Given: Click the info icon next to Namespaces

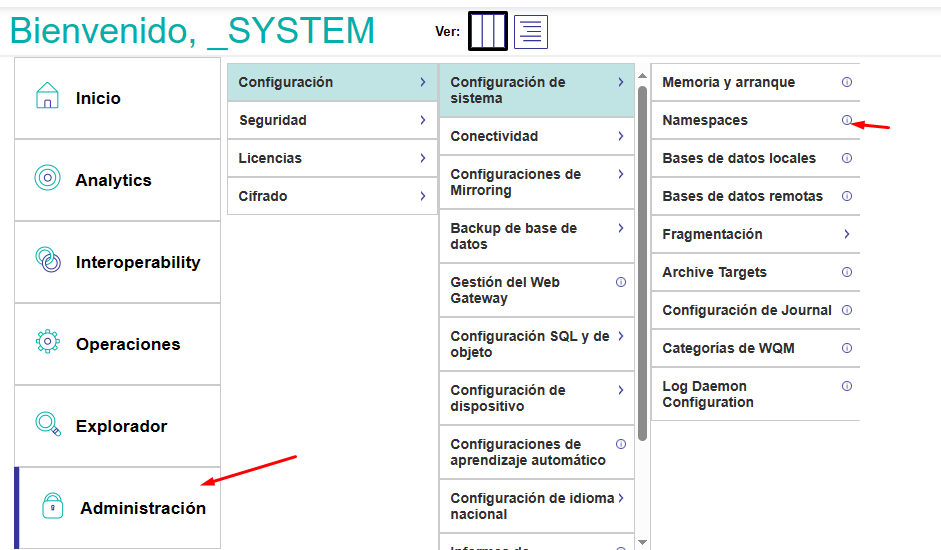Looking at the screenshot, I should click(847, 120).
